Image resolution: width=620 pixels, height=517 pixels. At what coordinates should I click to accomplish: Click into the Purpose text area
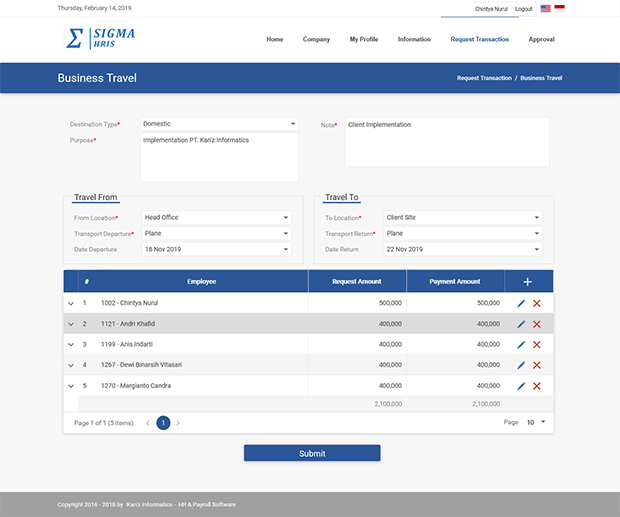(219, 157)
